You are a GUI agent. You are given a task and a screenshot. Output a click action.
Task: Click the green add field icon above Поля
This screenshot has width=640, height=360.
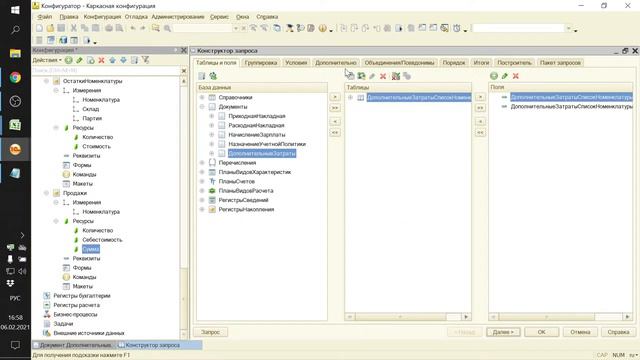[494, 76]
